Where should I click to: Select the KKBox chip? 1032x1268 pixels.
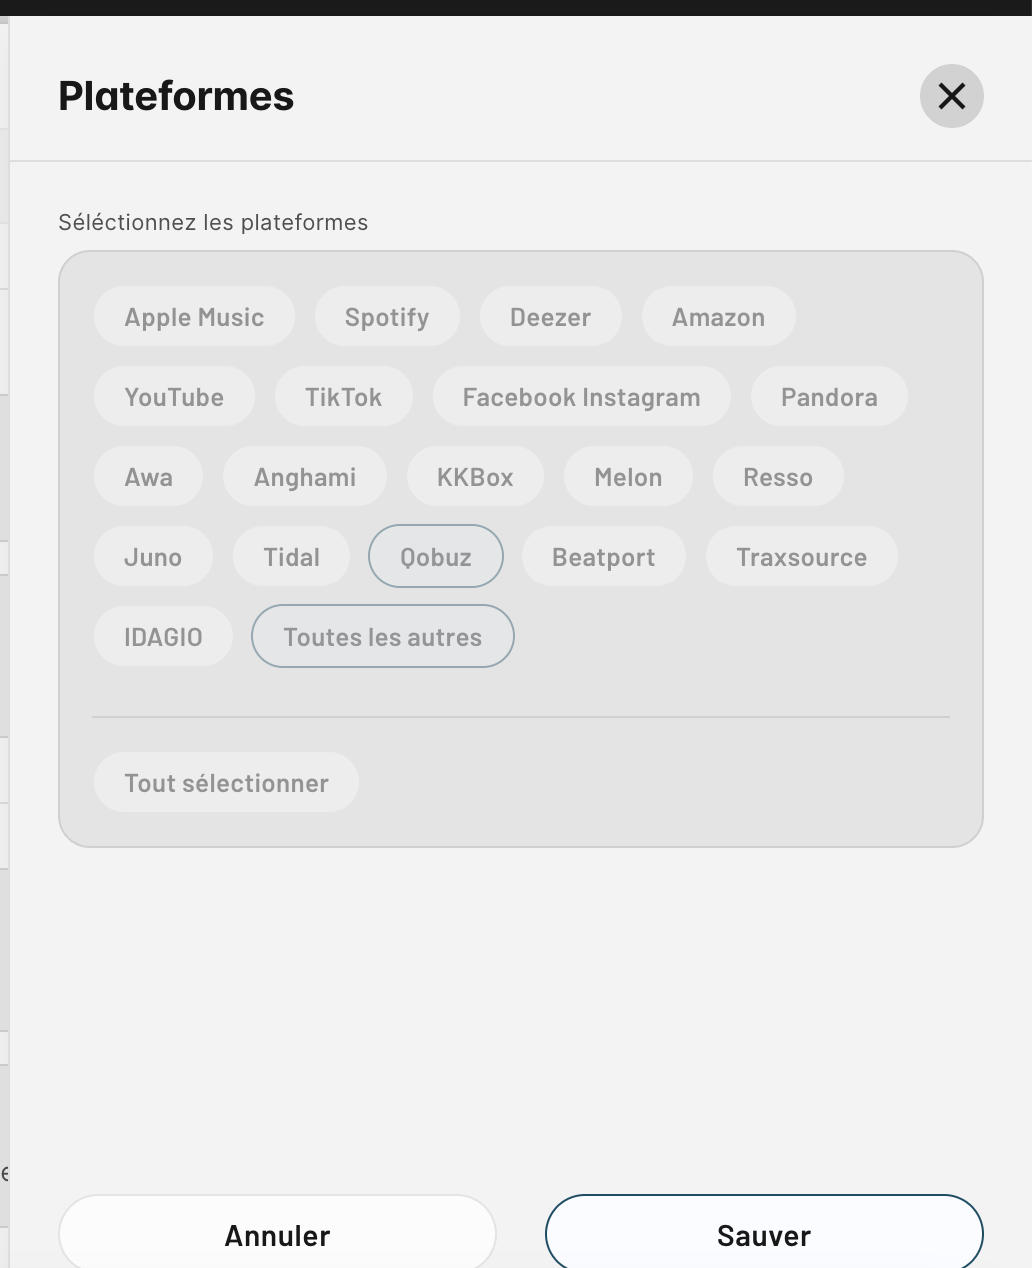click(x=475, y=477)
